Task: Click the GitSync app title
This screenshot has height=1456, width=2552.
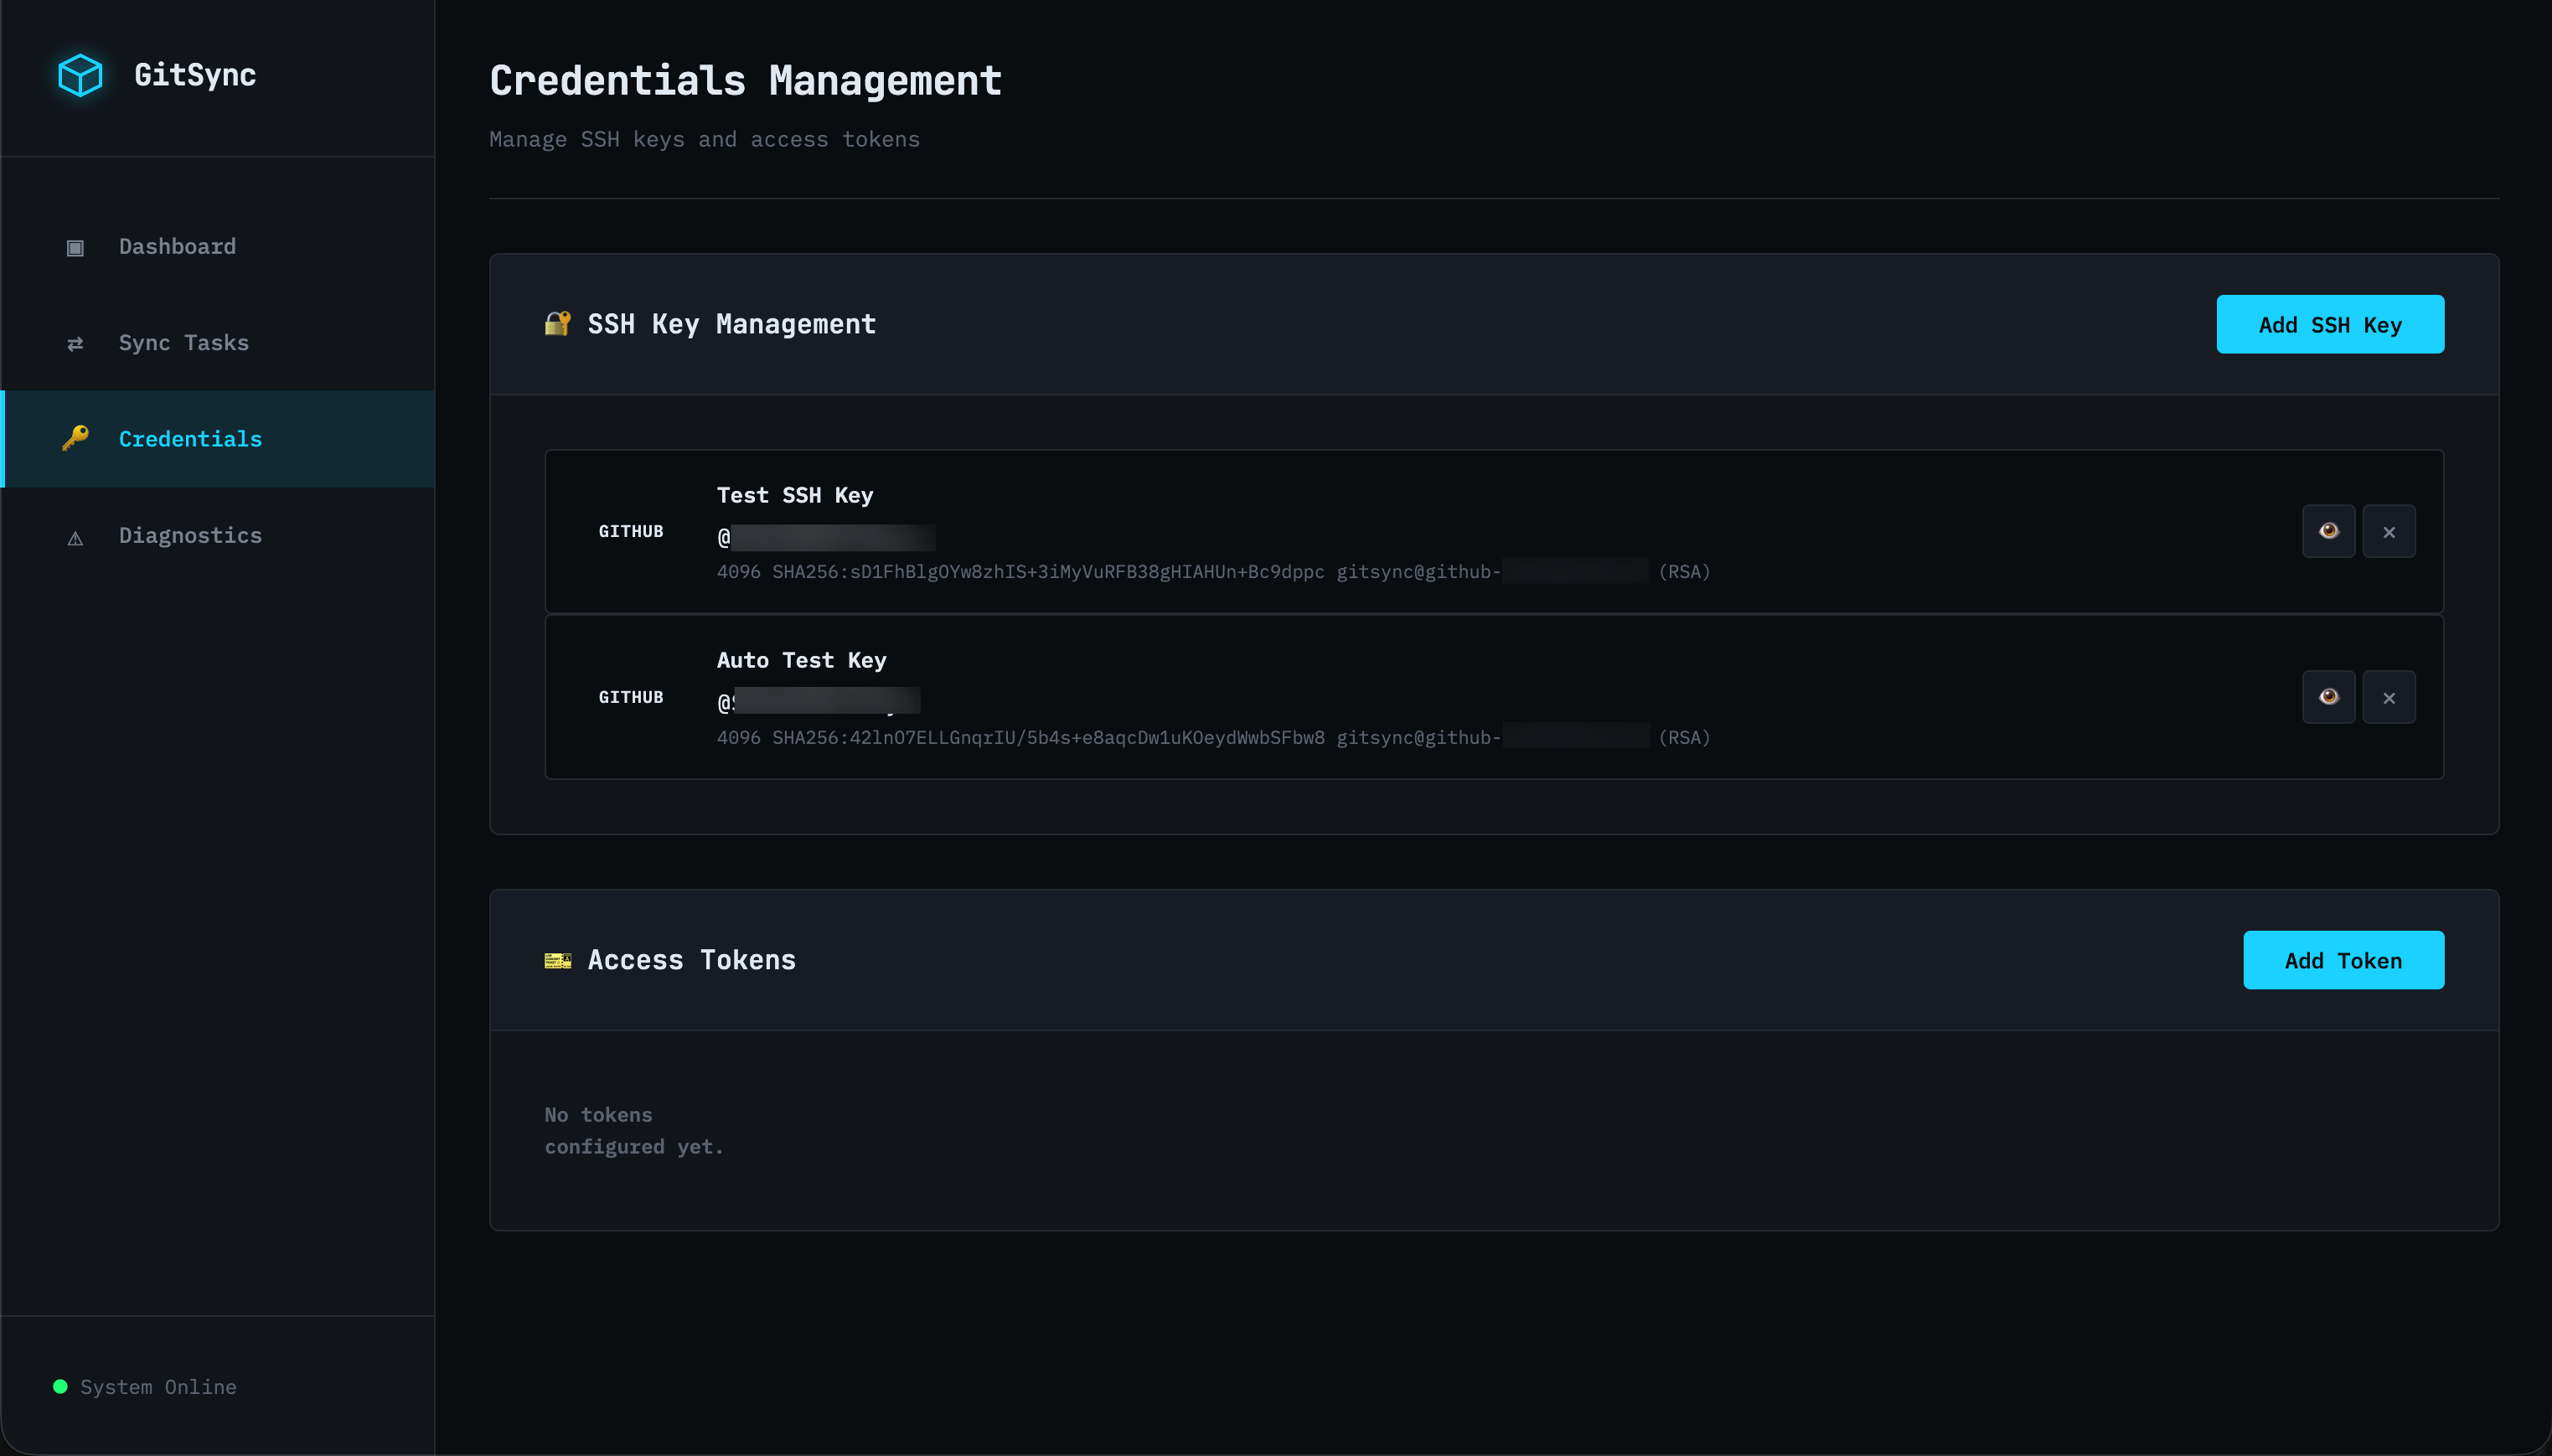Action: [x=195, y=75]
